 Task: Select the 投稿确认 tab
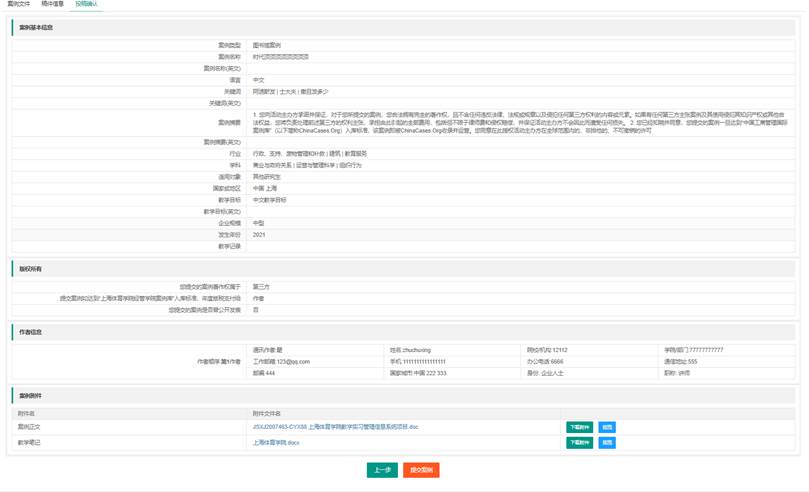87,5
